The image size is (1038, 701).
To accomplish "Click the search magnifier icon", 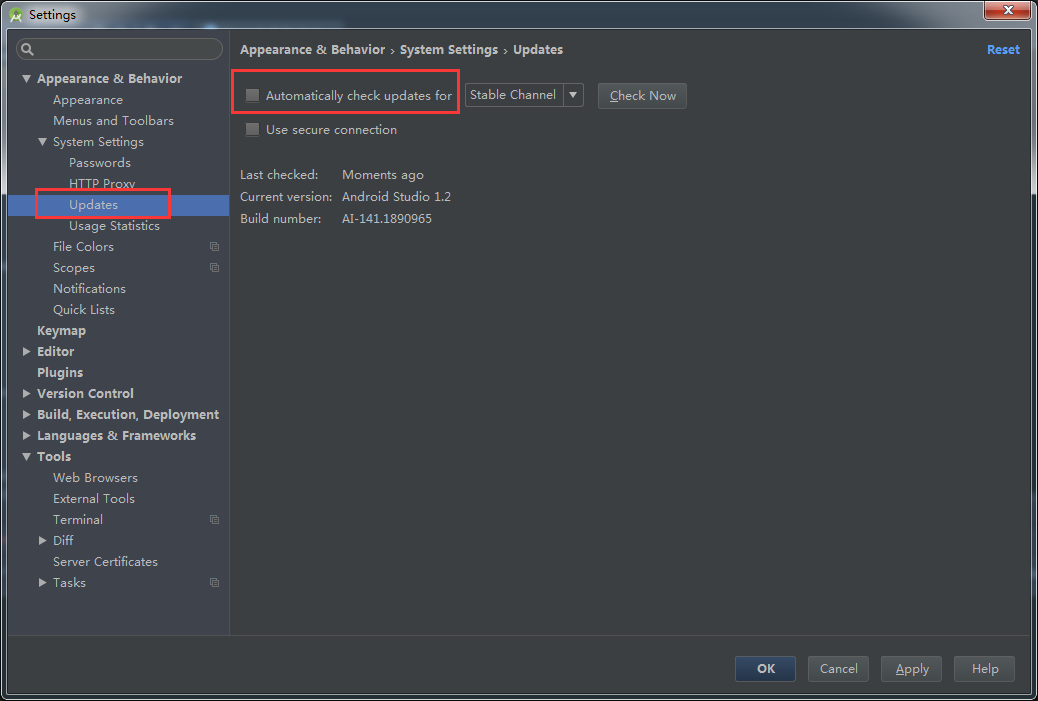I will (27, 49).
